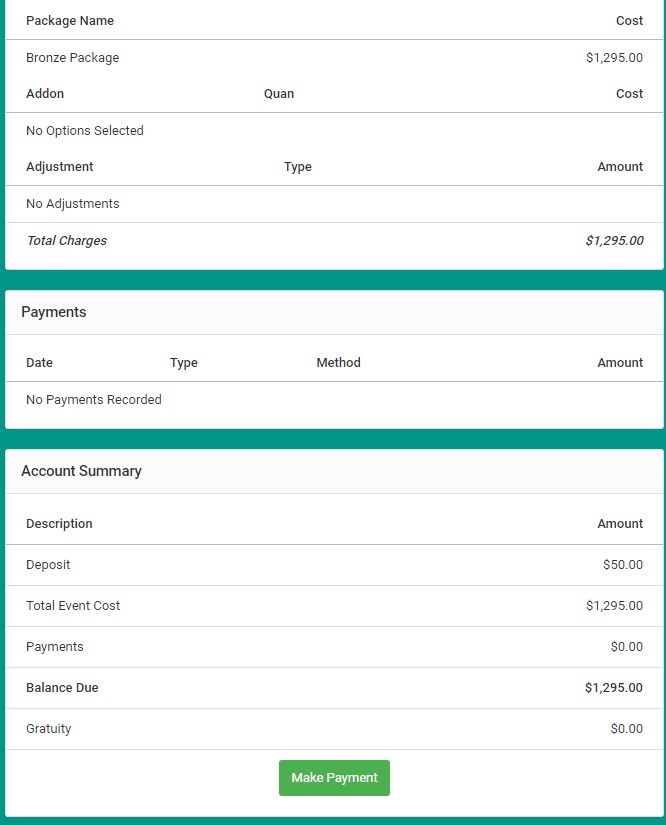This screenshot has width=666, height=825.
Task: Click the Make Payment button
Action: (334, 778)
